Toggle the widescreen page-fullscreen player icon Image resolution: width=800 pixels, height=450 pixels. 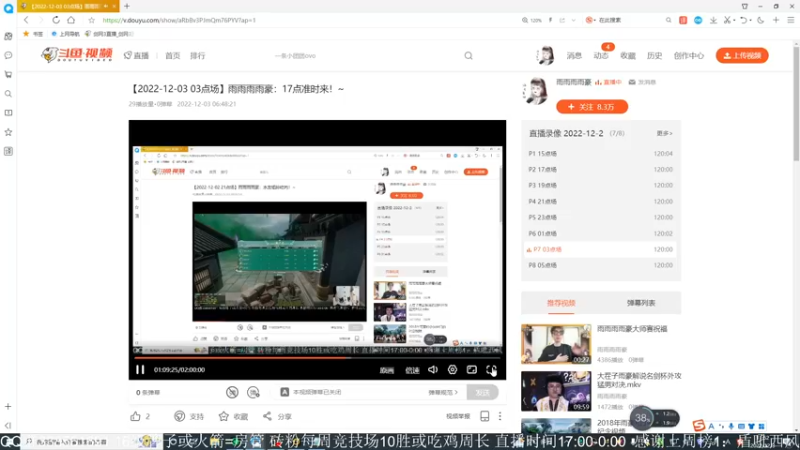pyautogui.click(x=472, y=369)
